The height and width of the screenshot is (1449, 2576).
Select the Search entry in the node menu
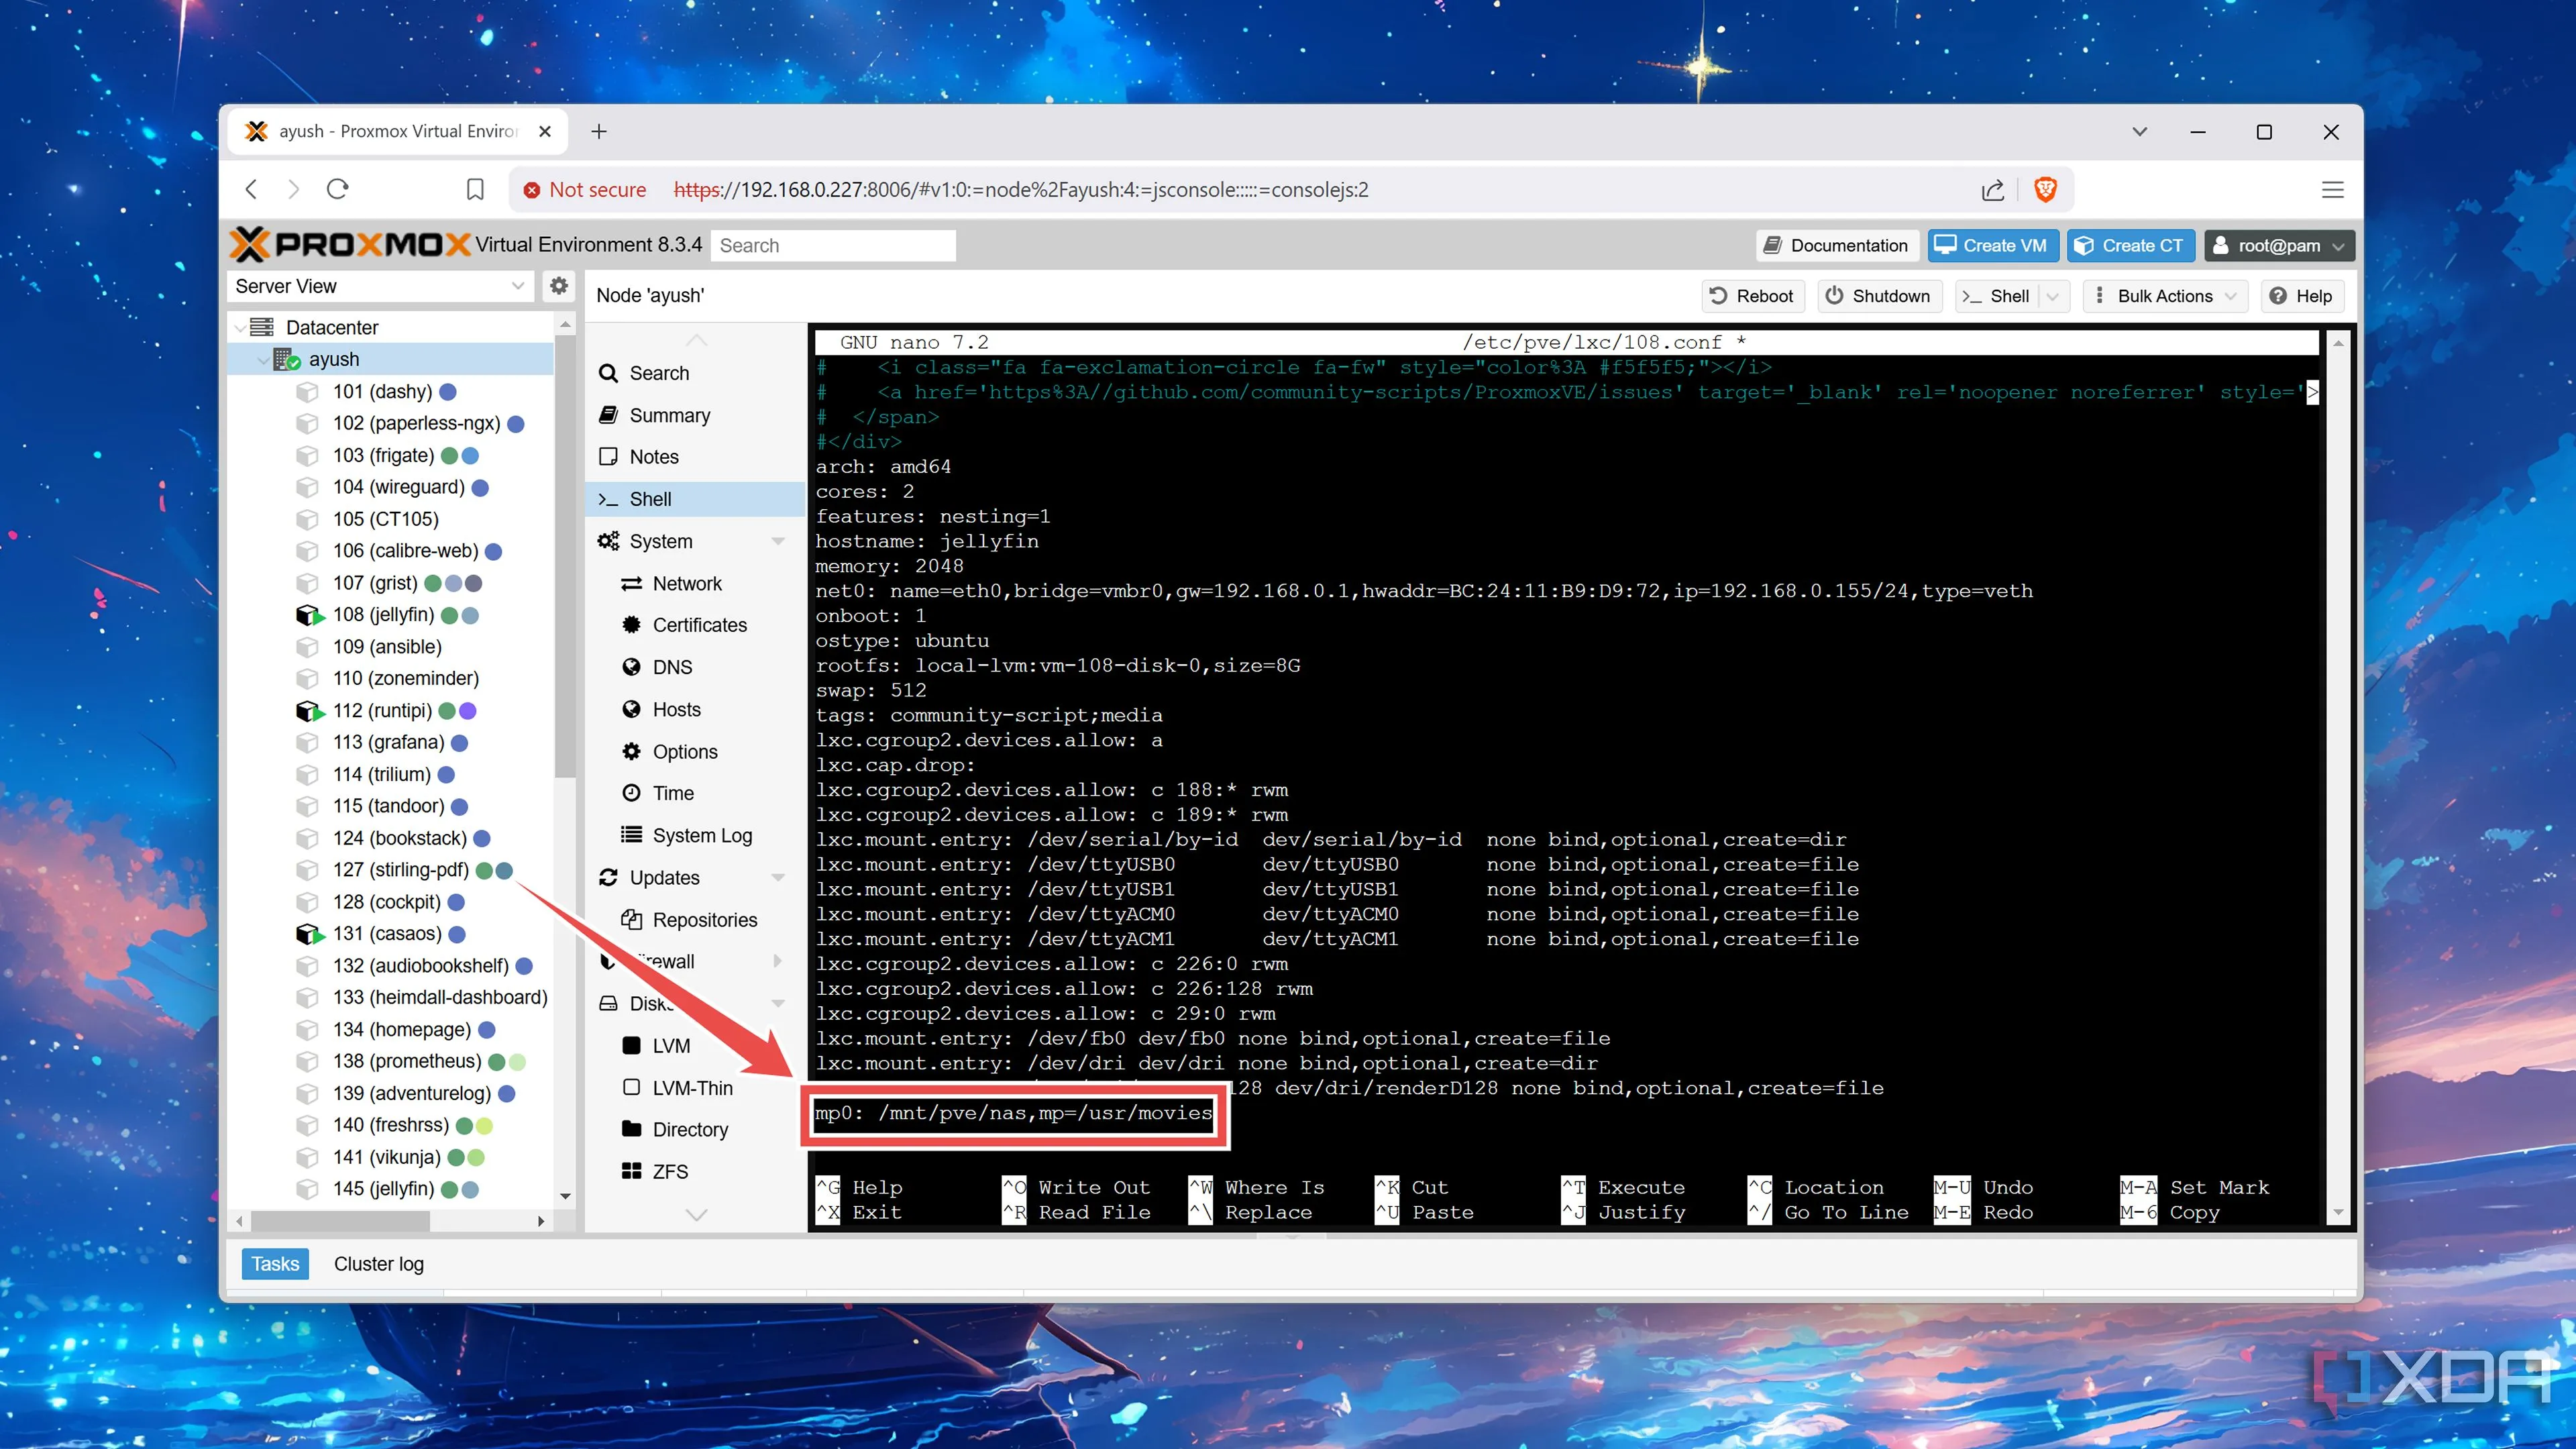point(657,372)
